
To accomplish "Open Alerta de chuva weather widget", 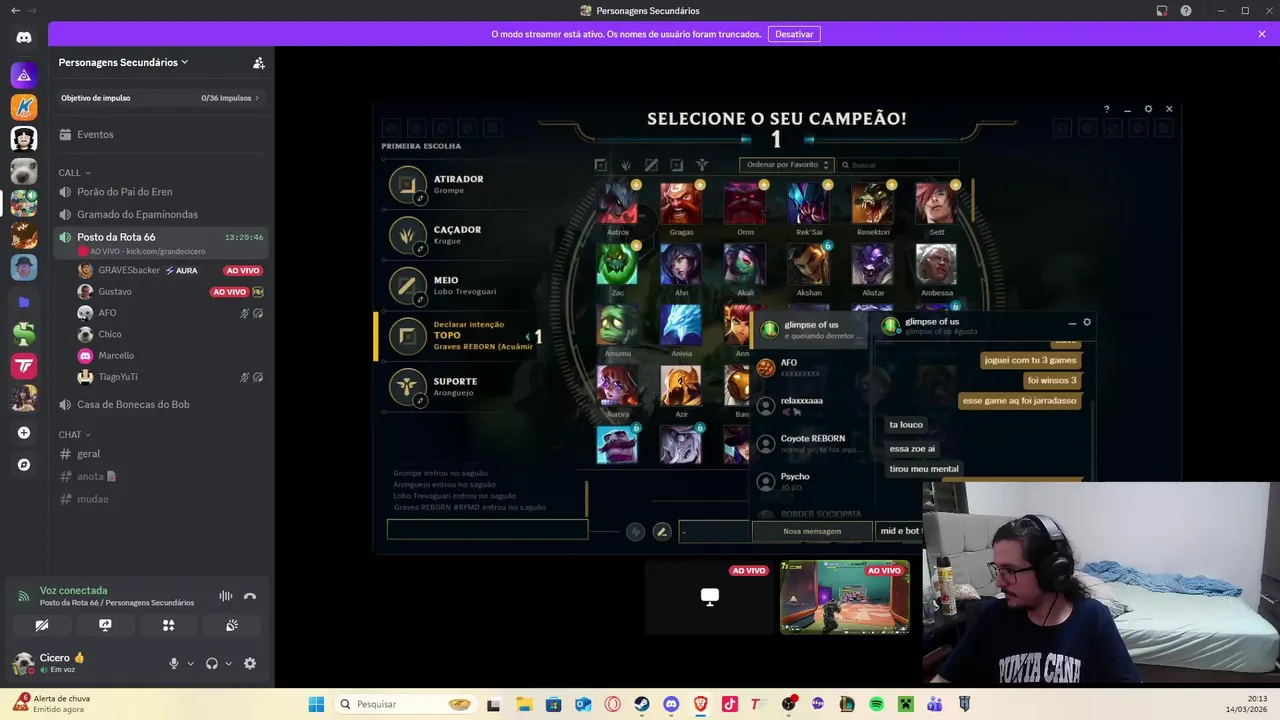I will 52,703.
